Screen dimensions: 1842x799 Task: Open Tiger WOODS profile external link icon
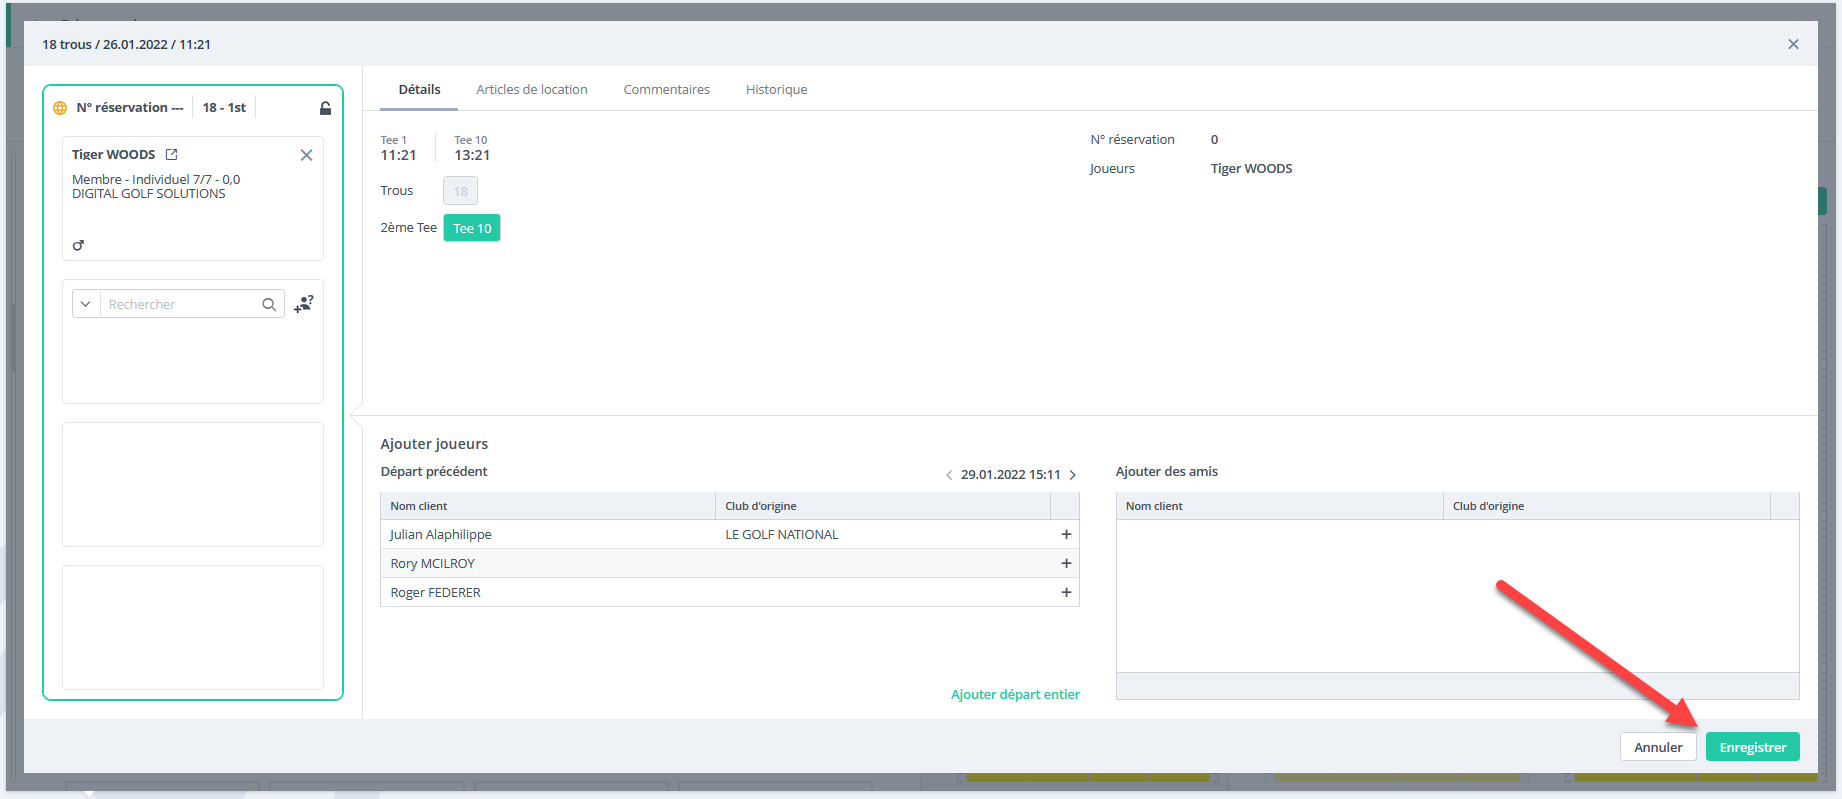point(171,154)
